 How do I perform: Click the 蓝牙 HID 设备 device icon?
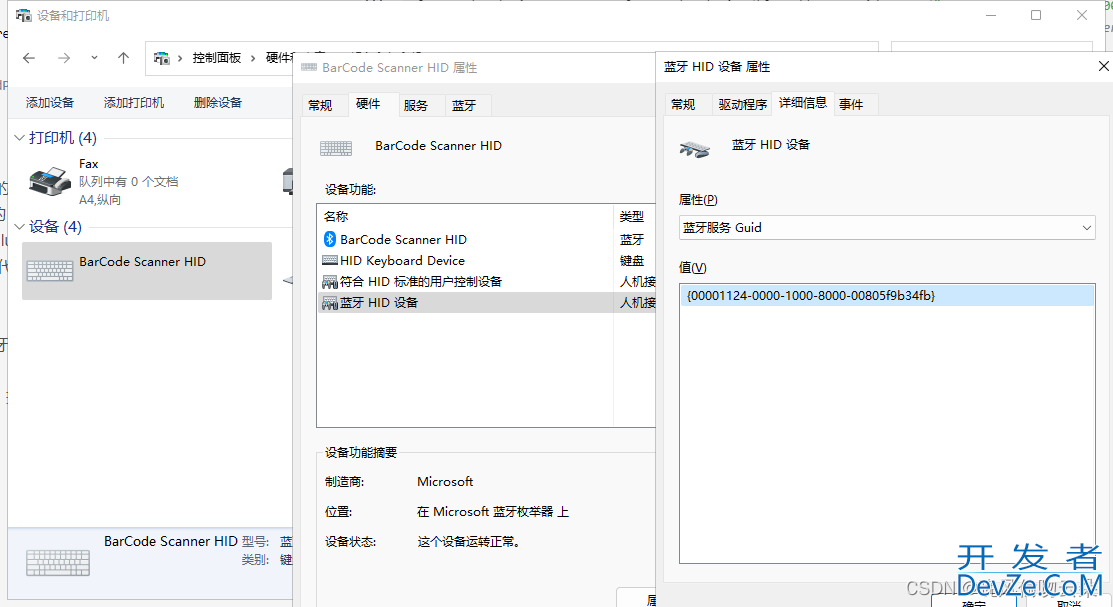[x=695, y=148]
